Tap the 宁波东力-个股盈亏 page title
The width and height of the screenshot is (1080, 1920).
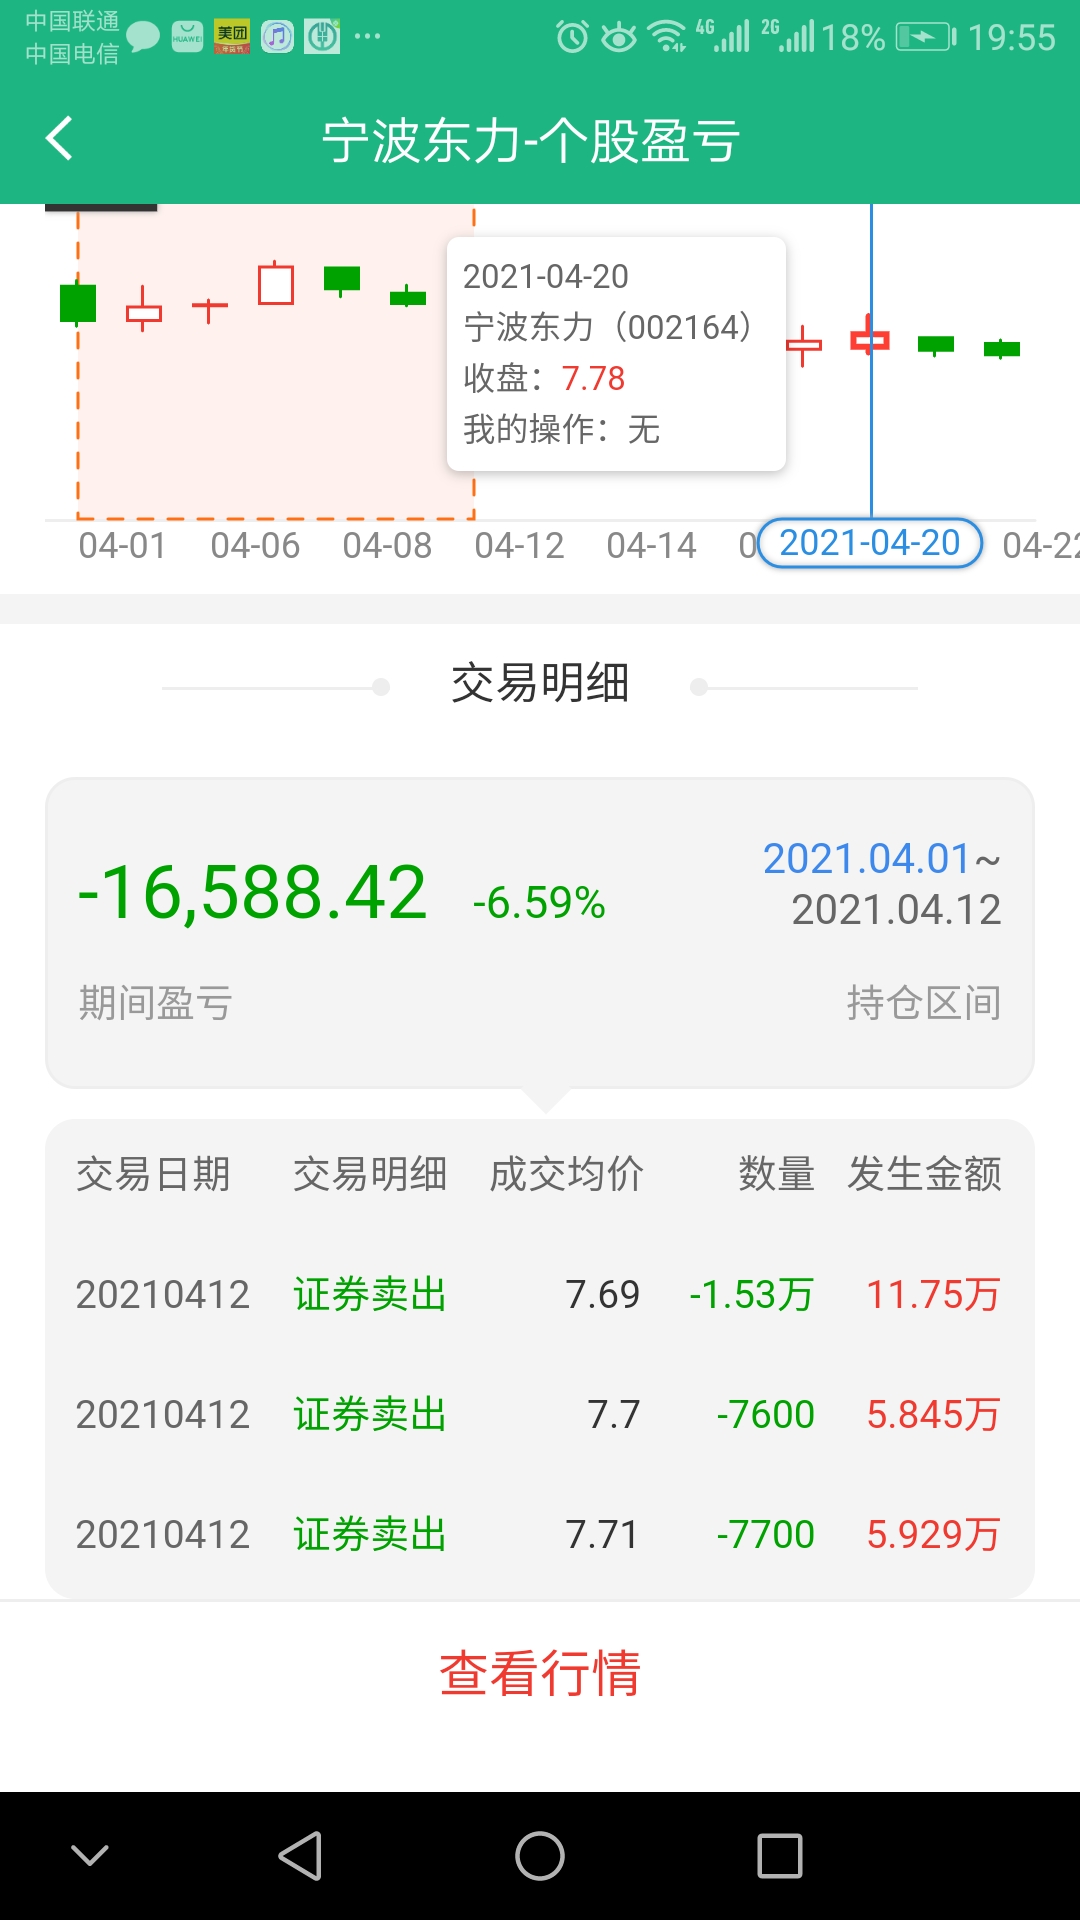(531, 140)
